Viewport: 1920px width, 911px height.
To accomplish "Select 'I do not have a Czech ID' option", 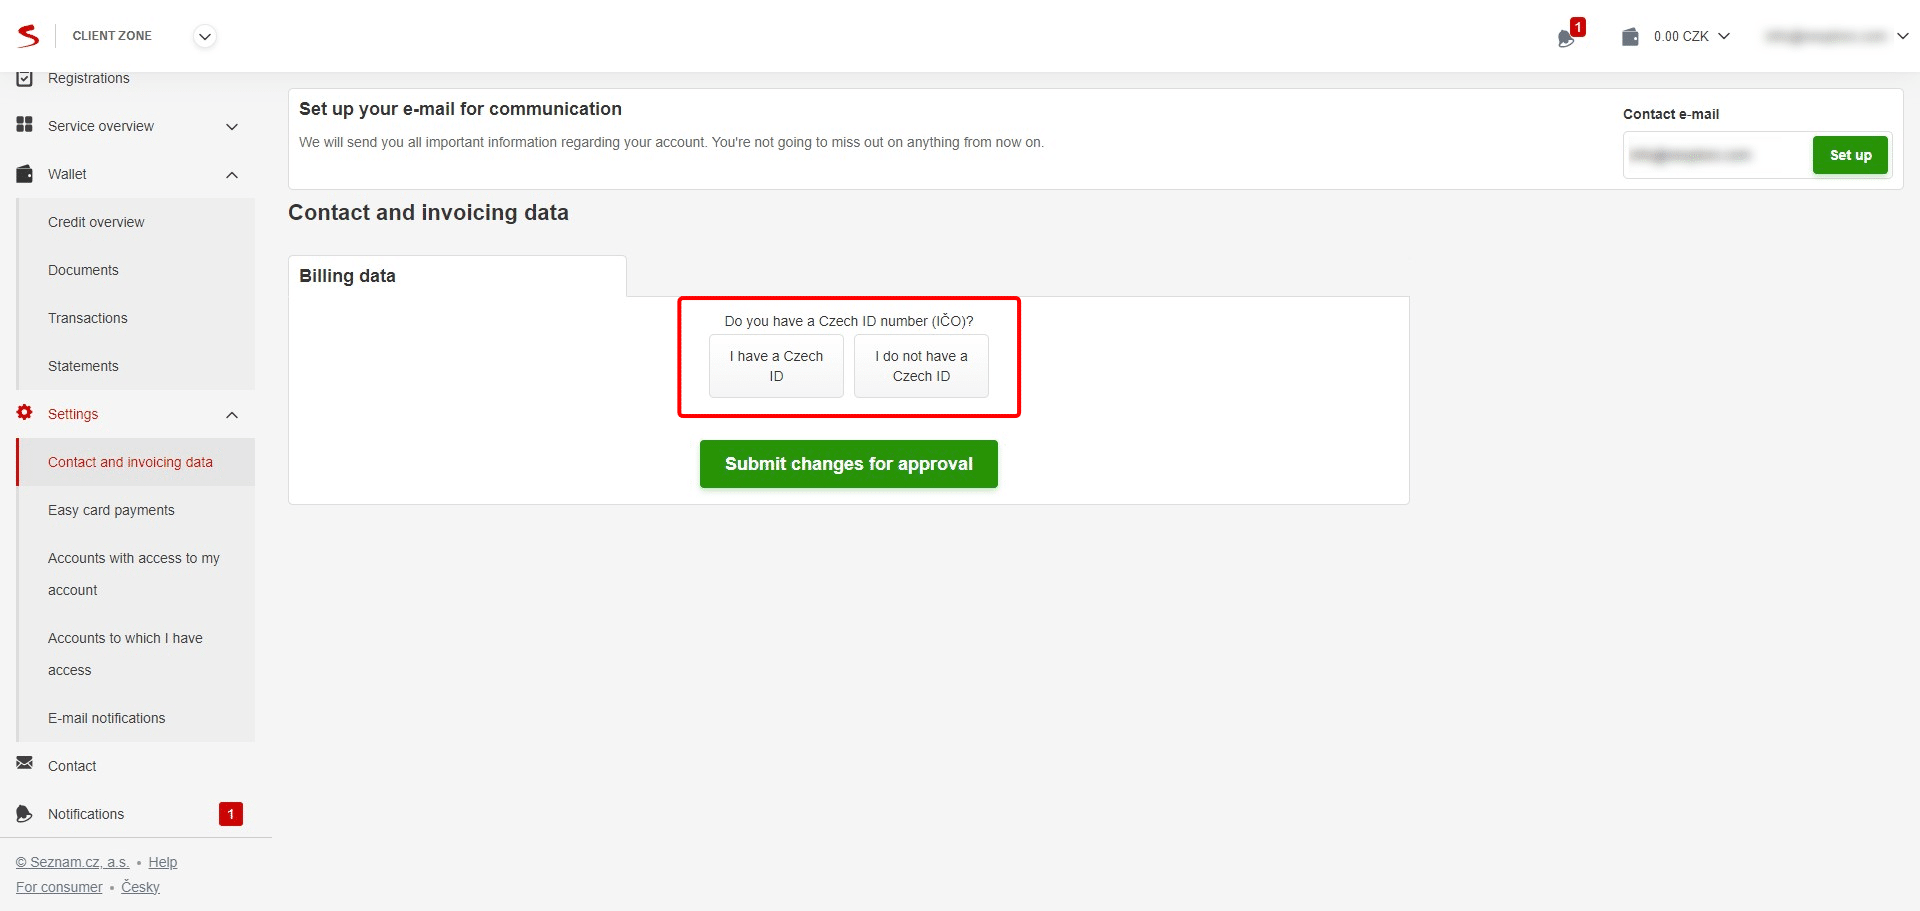I will pos(920,366).
